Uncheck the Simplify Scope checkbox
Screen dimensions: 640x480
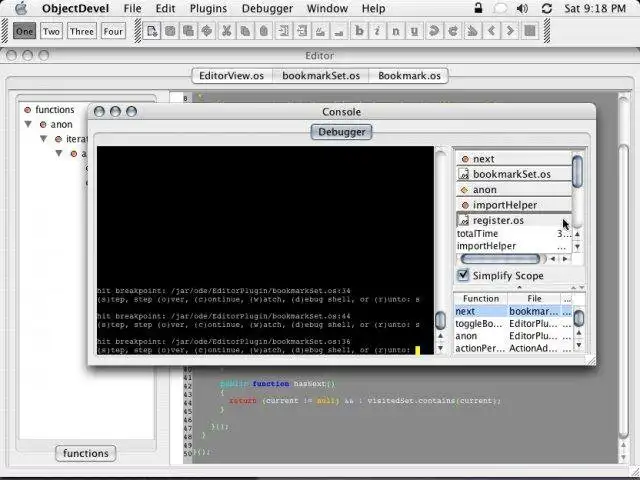pos(463,275)
